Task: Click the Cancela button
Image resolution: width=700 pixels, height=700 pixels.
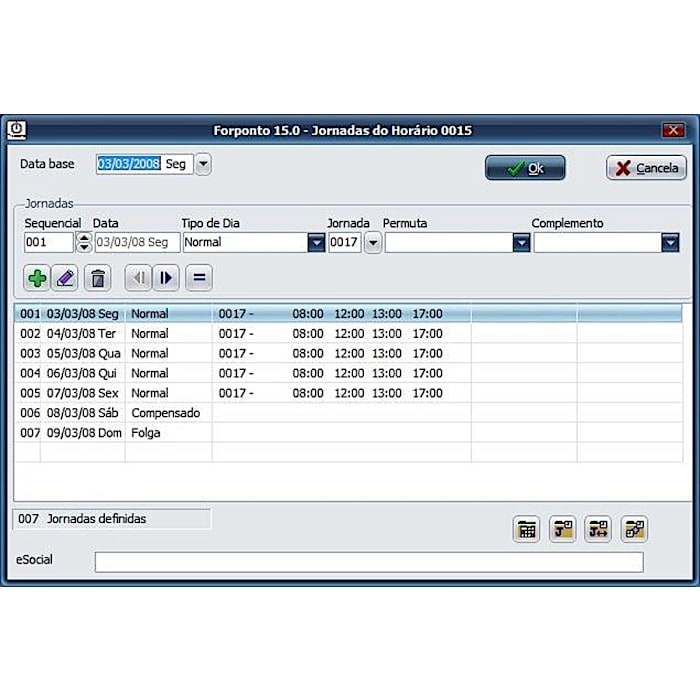Action: pos(646,168)
